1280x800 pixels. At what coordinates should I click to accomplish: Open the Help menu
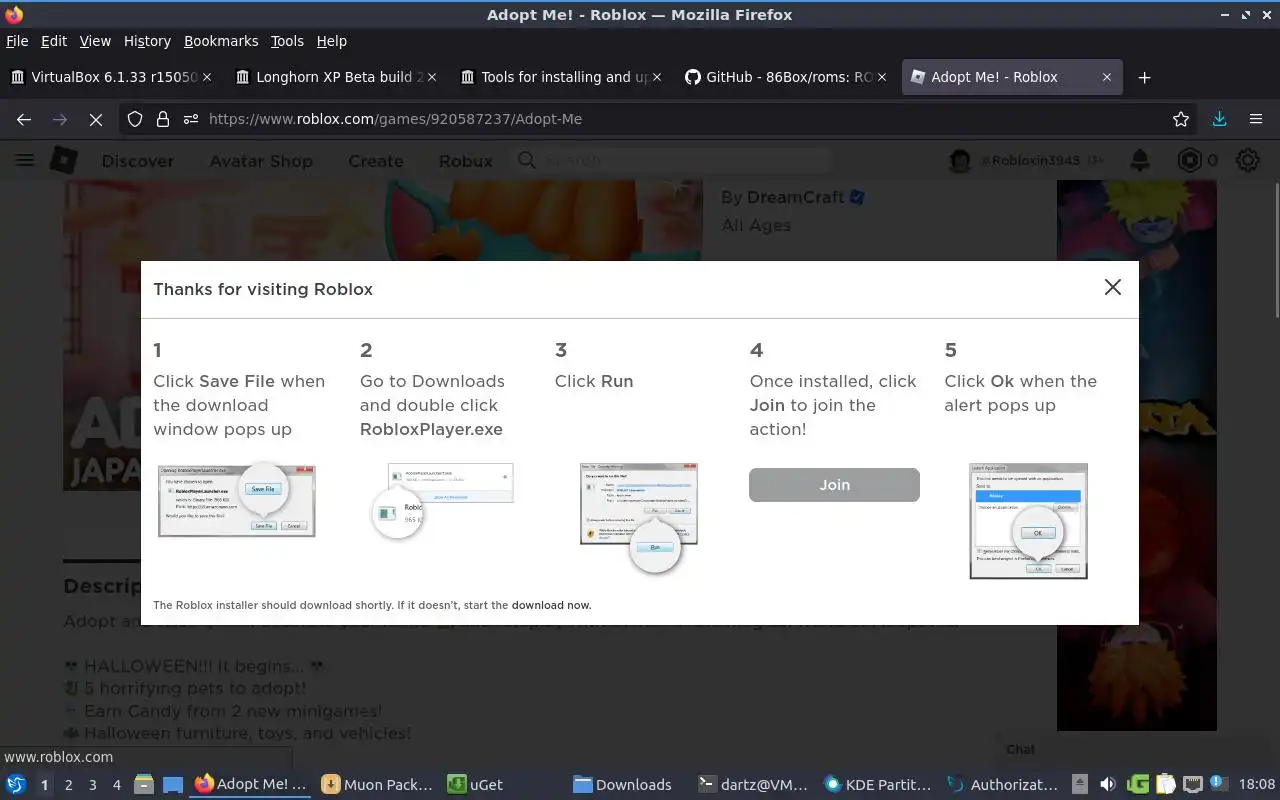(331, 41)
